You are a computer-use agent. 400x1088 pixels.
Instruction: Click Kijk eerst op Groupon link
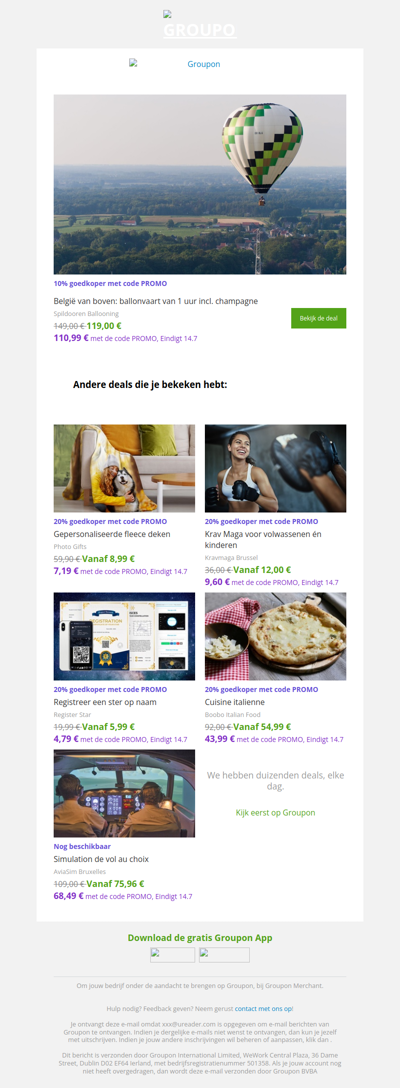tap(276, 813)
